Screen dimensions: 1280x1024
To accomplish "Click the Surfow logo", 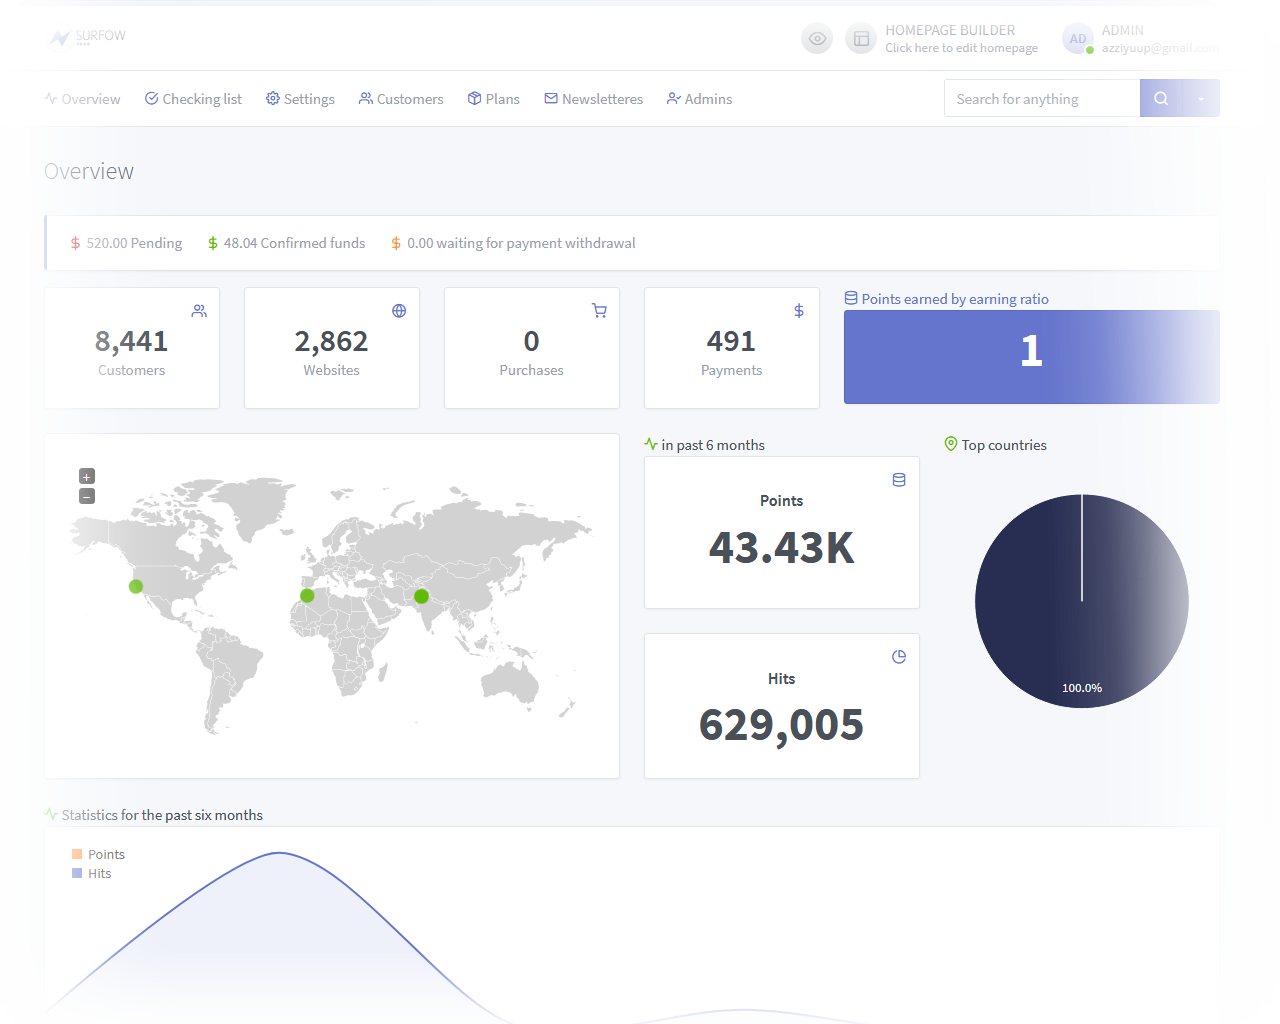I will 88,37.
